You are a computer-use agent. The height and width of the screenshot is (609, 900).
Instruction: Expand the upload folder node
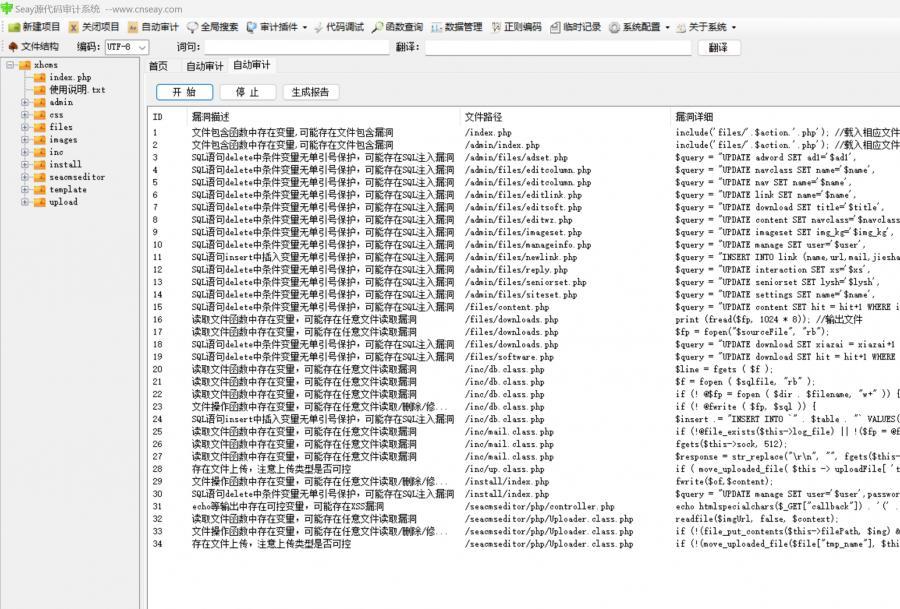click(25, 202)
